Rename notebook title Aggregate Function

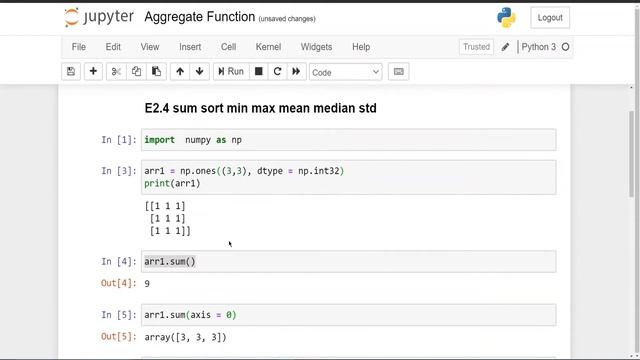pyautogui.click(x=200, y=17)
